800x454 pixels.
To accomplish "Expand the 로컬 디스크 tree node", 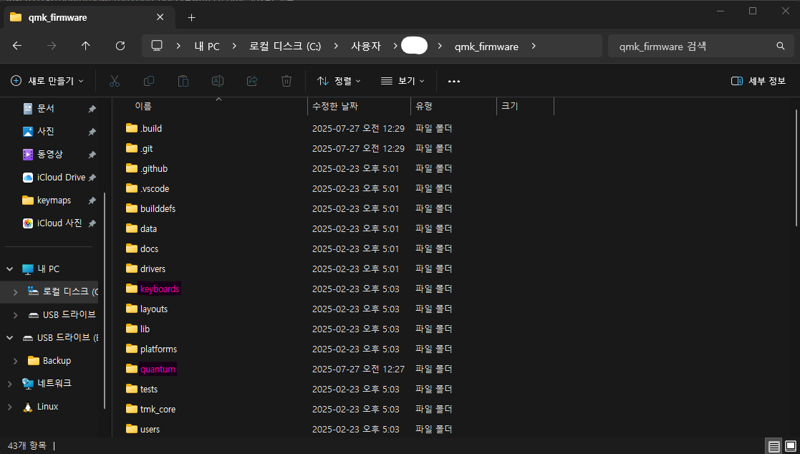I will (15, 292).
